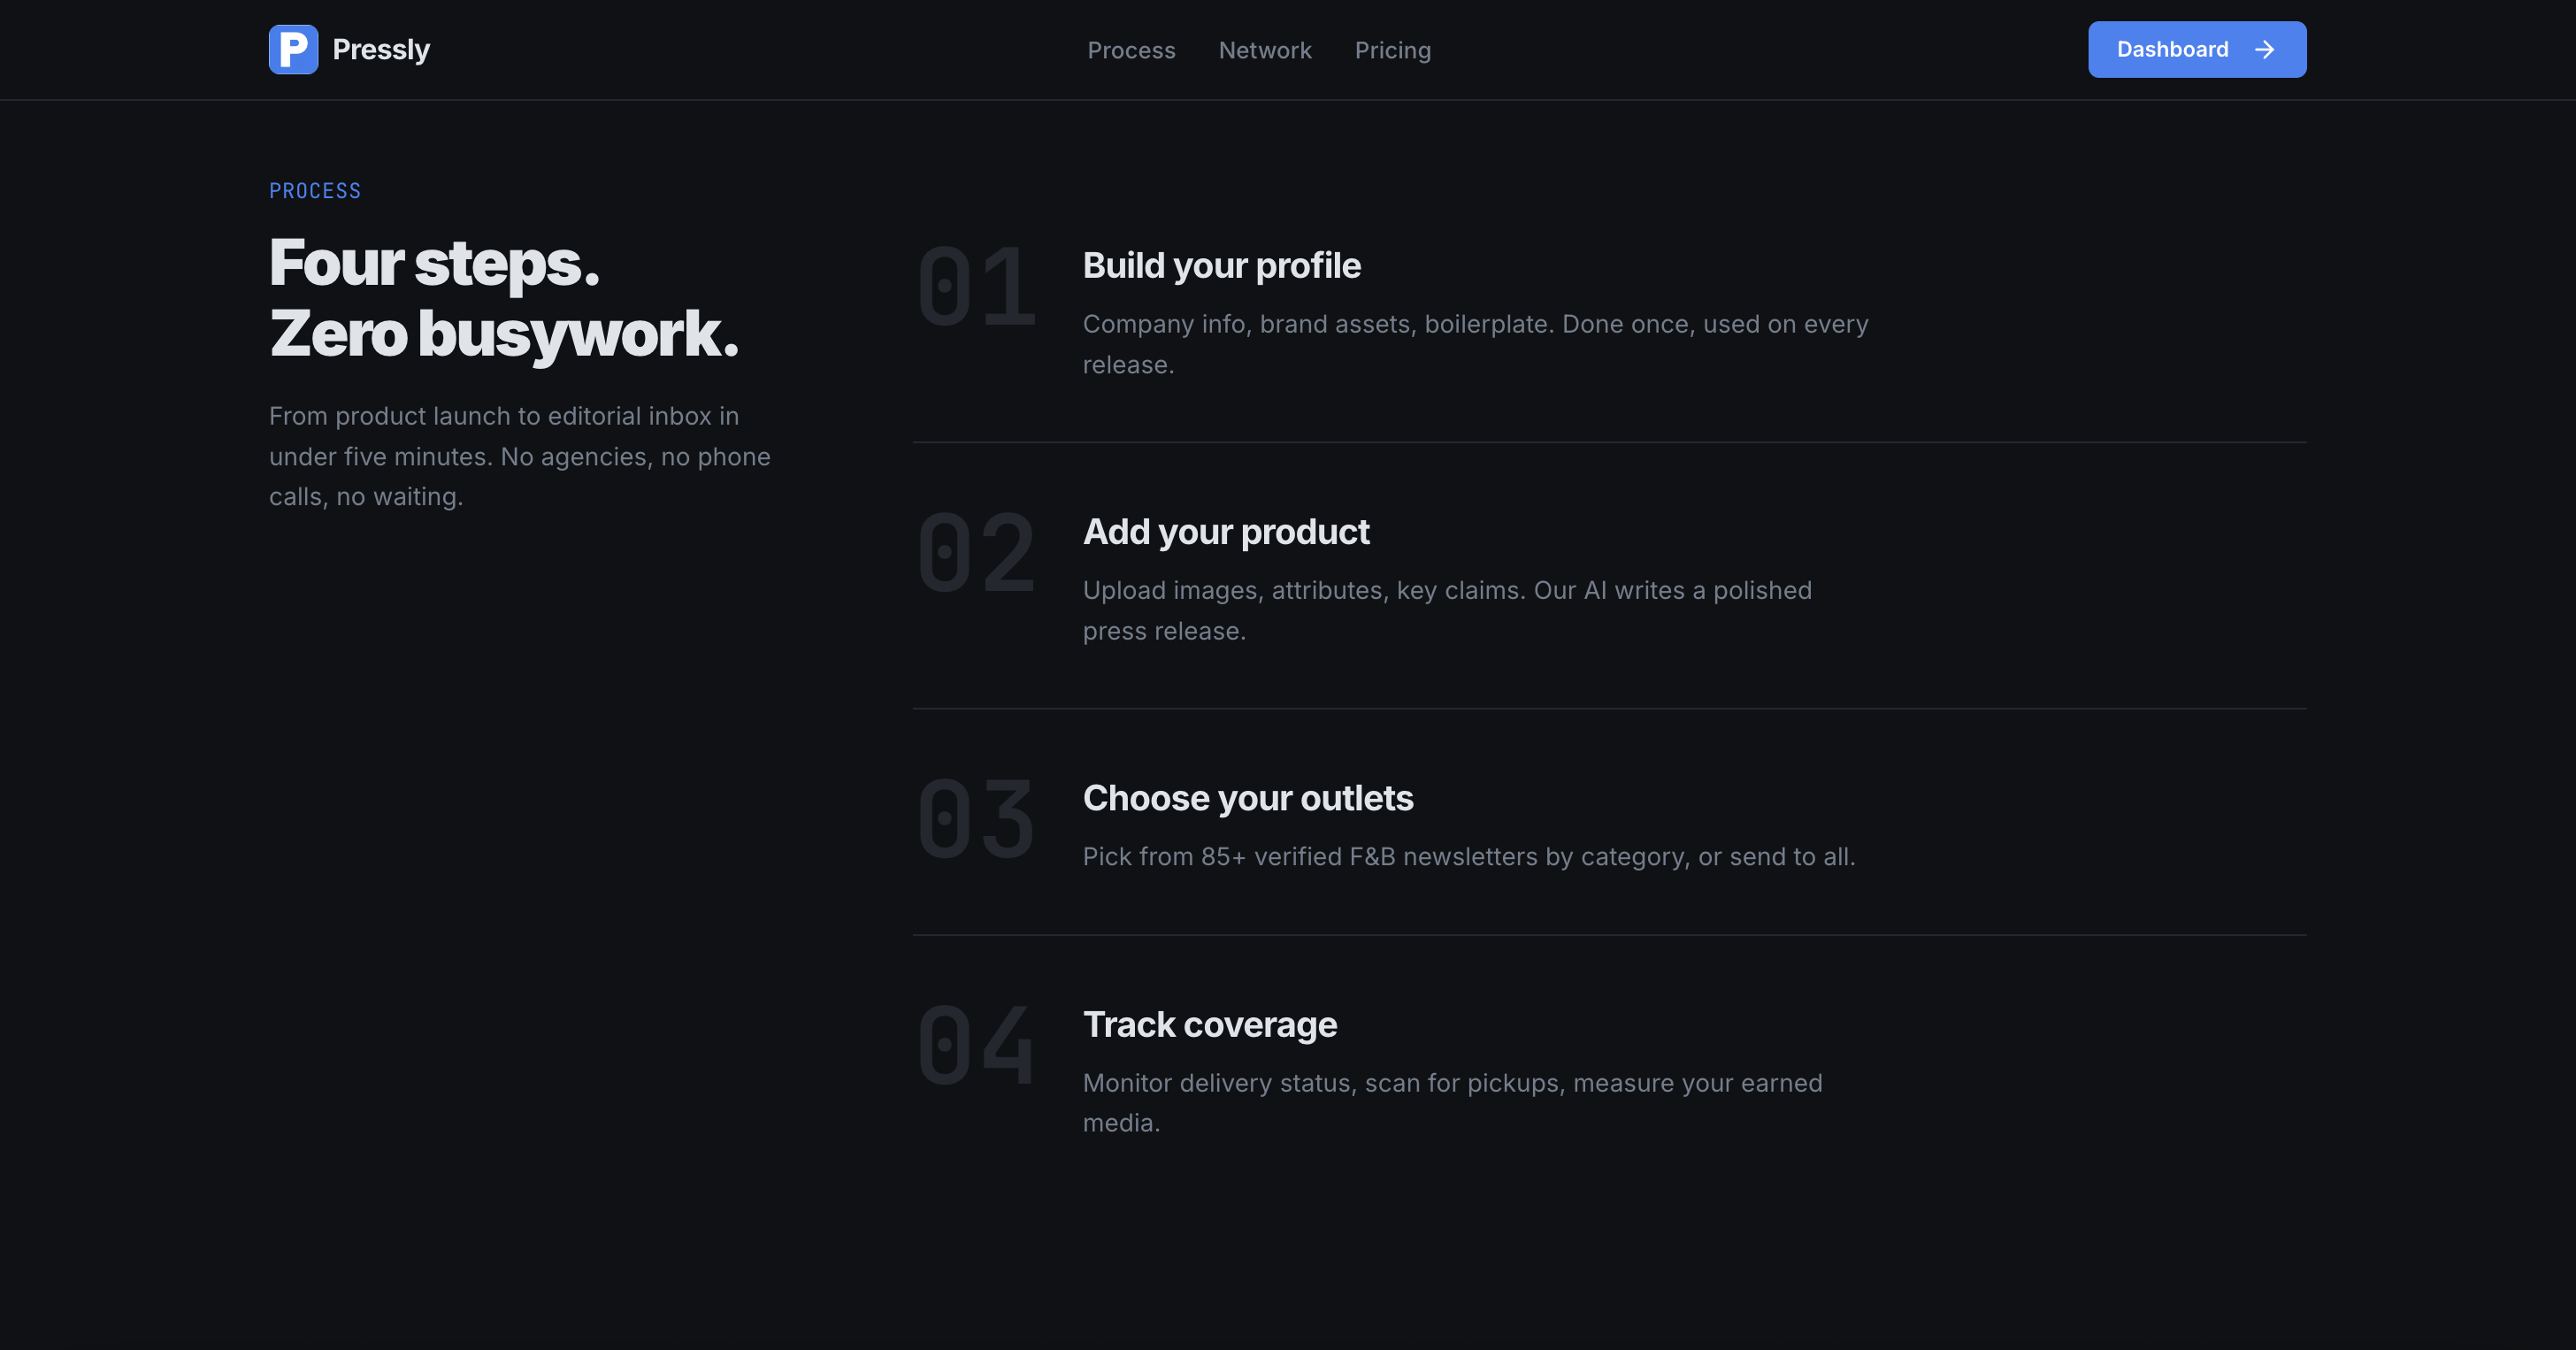Click the arrow icon inside the Dashboard button
Image resolution: width=2576 pixels, height=1350 pixels.
2266,49
